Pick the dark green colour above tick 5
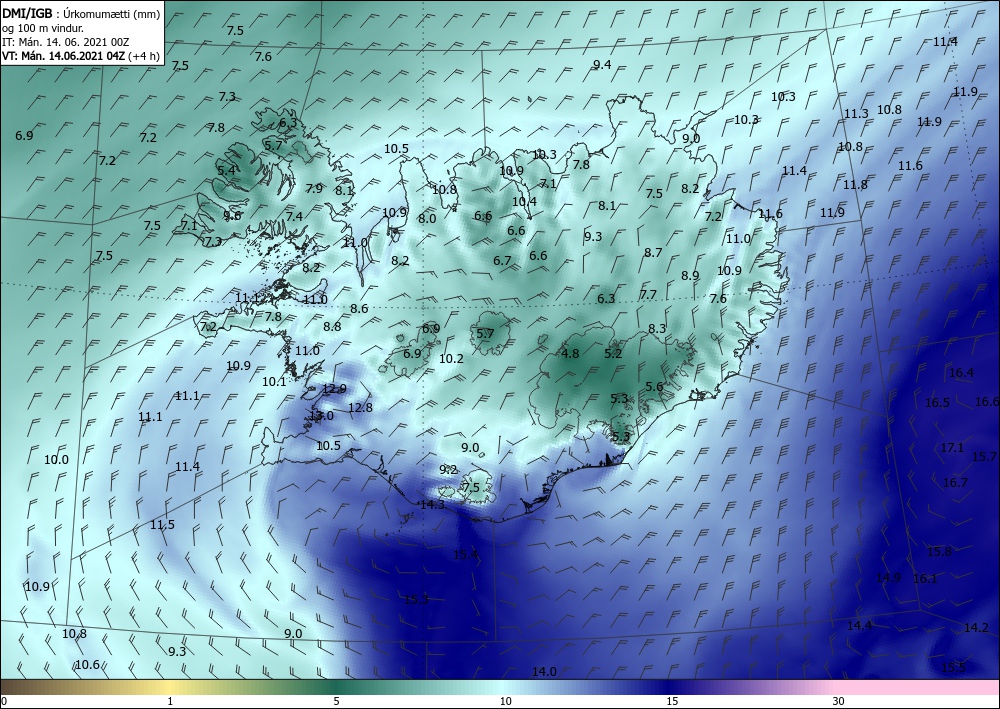Viewport: 1000px width, 709px height. 336,687
